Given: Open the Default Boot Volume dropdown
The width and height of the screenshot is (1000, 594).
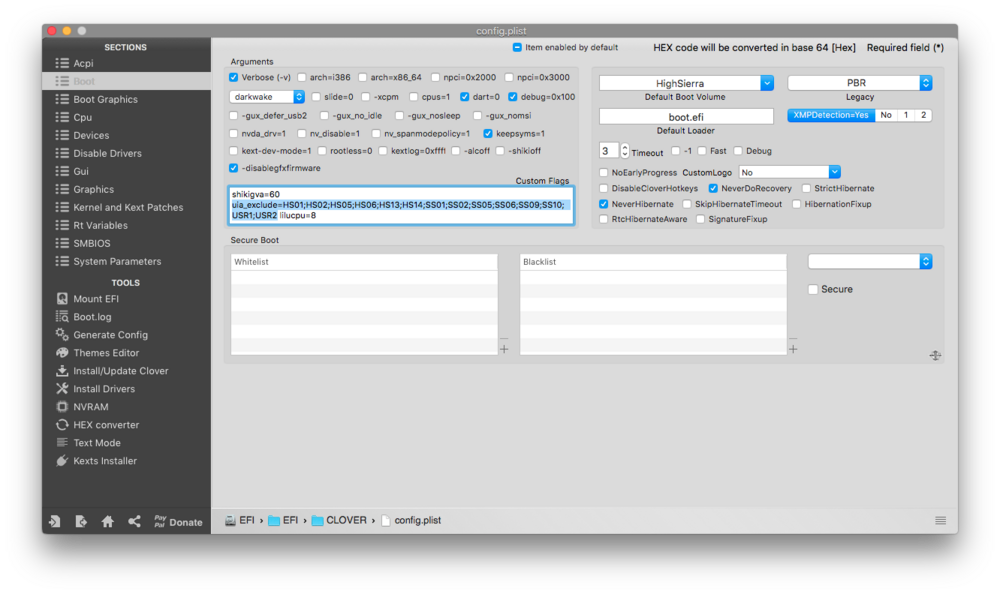Looking at the screenshot, I should pyautogui.click(x=766, y=83).
